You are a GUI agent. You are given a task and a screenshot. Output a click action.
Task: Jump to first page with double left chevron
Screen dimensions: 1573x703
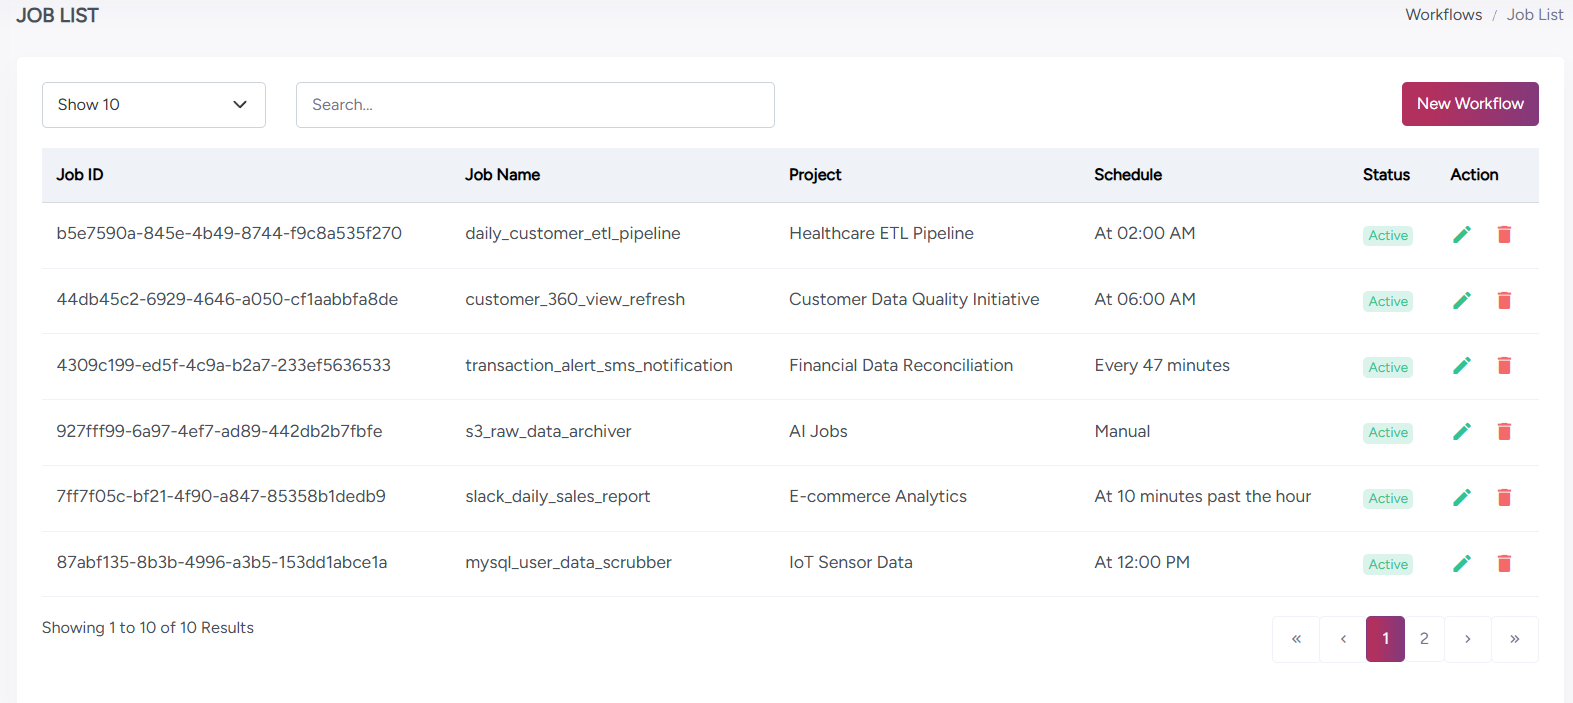click(1296, 639)
